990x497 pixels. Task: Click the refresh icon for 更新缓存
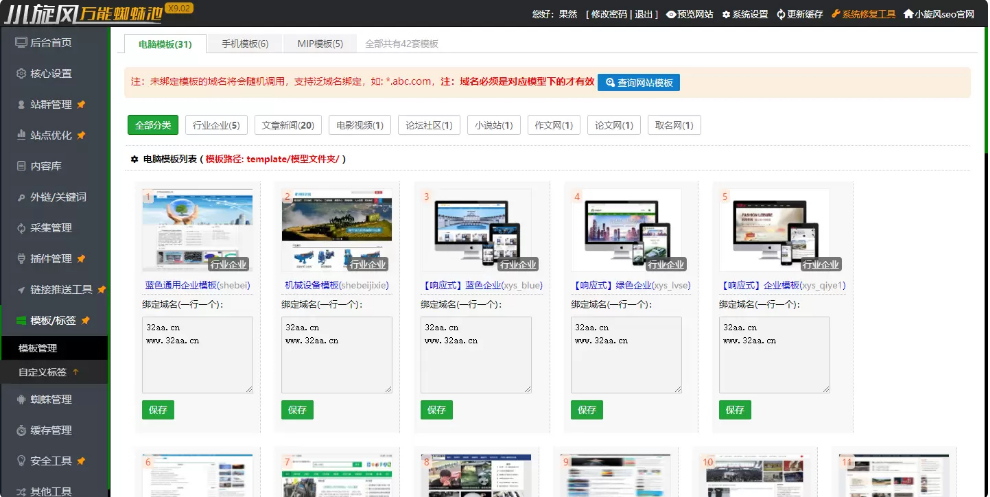click(x=781, y=14)
